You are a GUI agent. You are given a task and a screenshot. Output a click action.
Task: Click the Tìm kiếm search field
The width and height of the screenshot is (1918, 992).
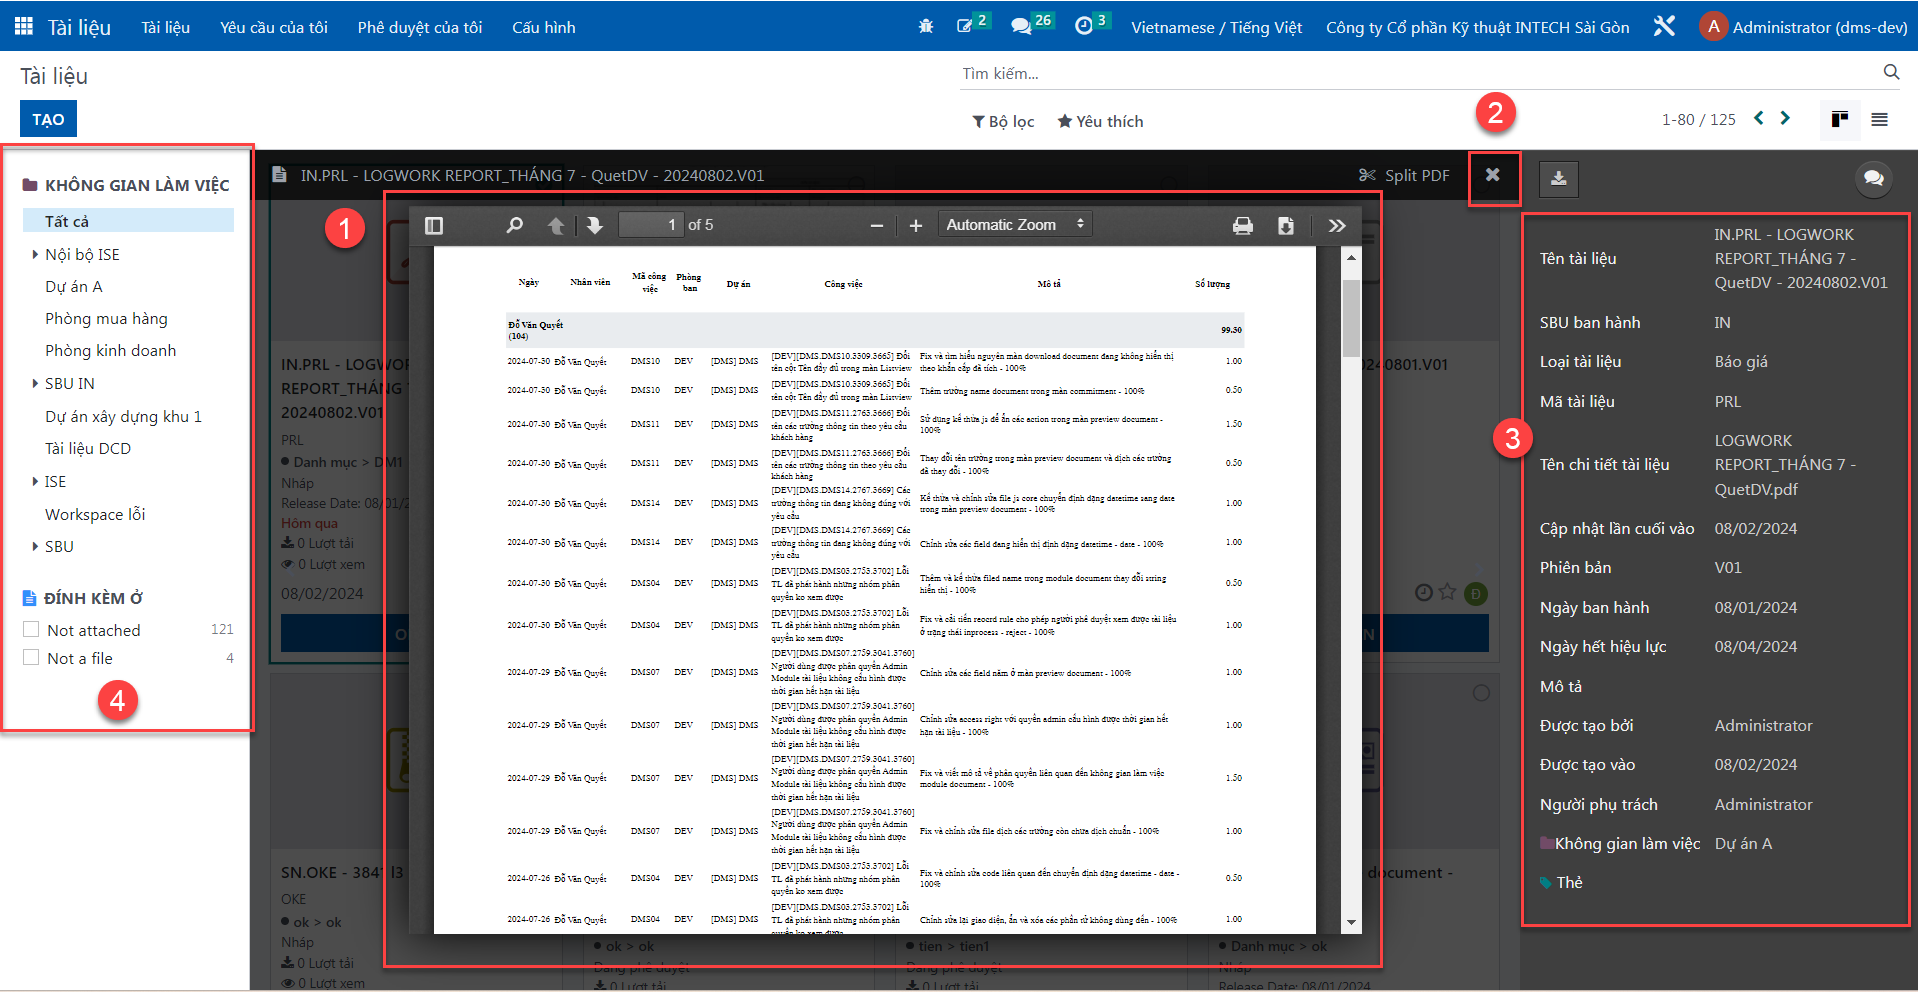click(1418, 73)
